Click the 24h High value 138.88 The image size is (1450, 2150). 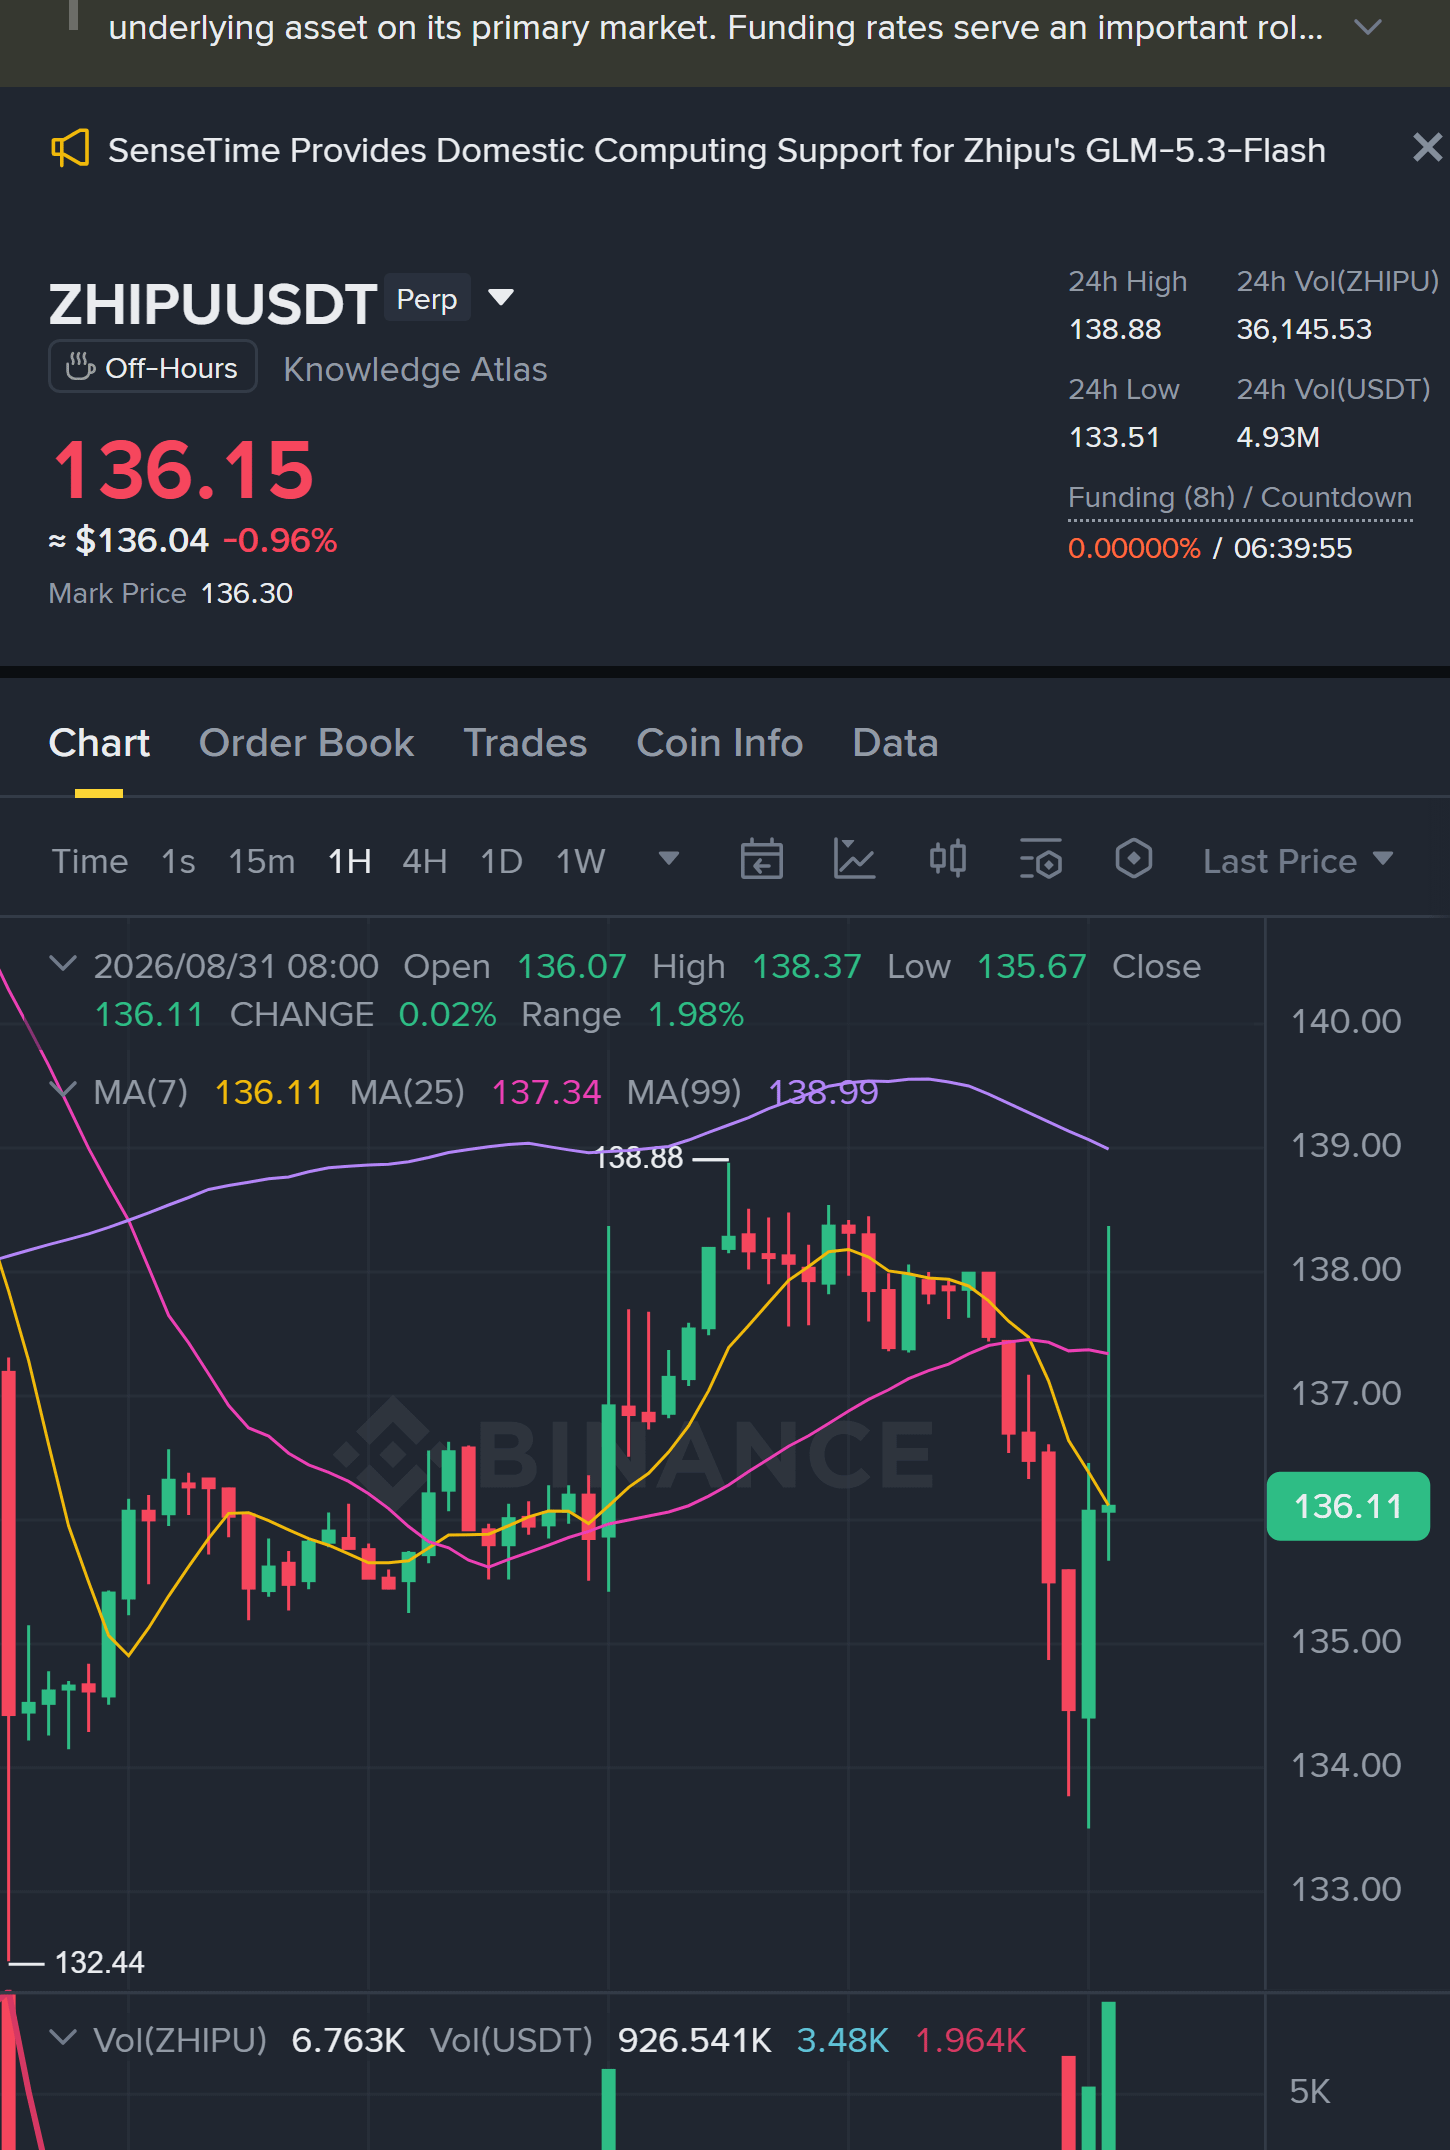(x=1115, y=329)
